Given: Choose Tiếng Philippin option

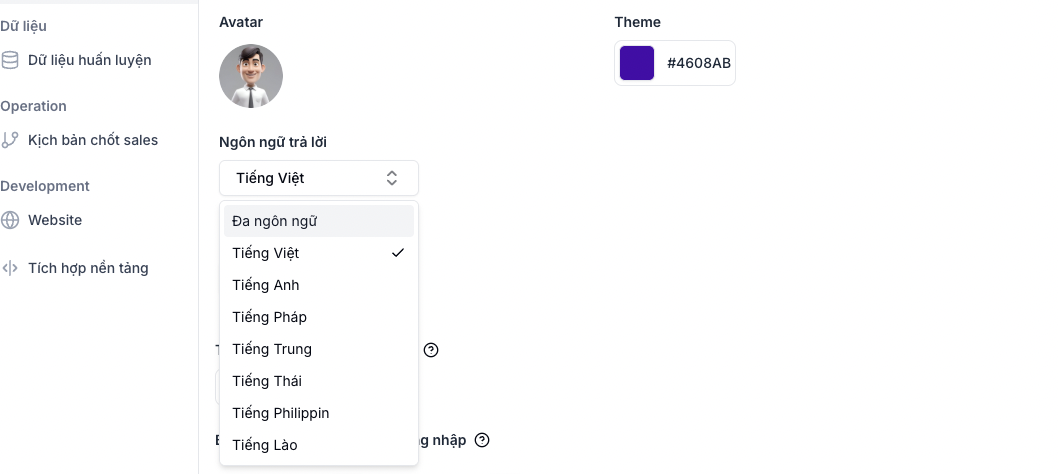Looking at the screenshot, I should pos(281,413).
